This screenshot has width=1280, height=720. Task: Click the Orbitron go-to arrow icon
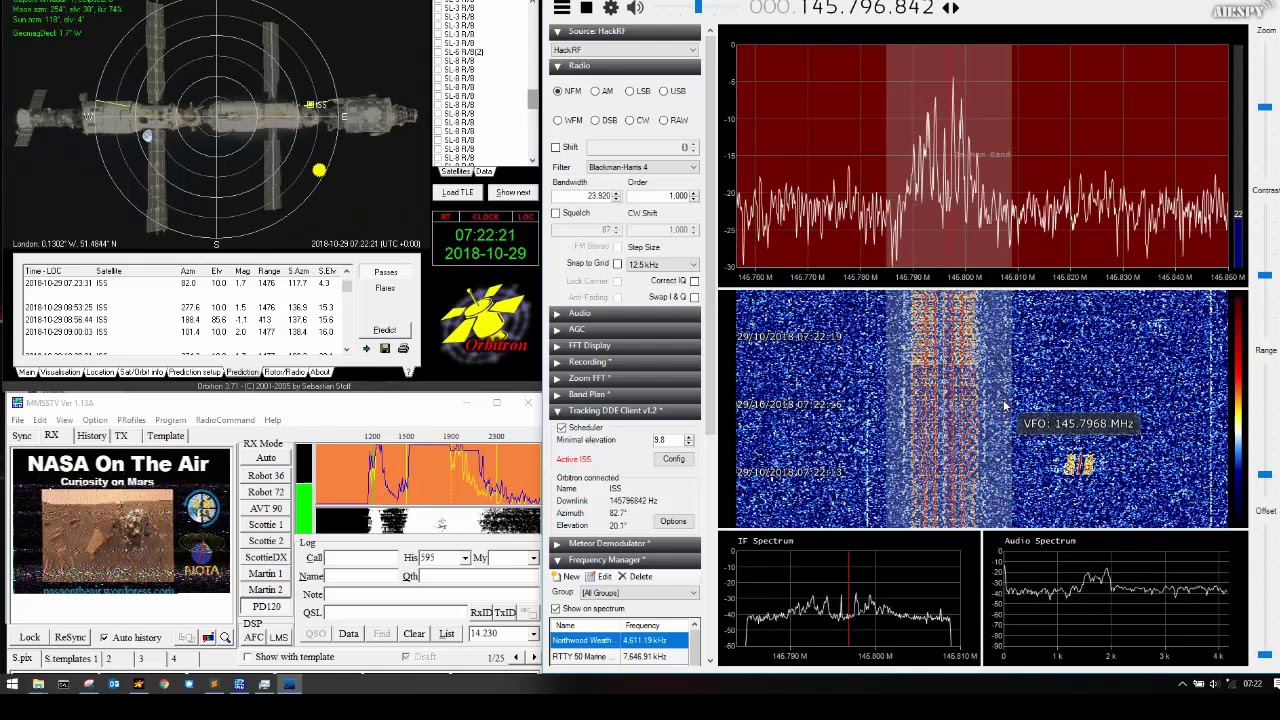(366, 349)
